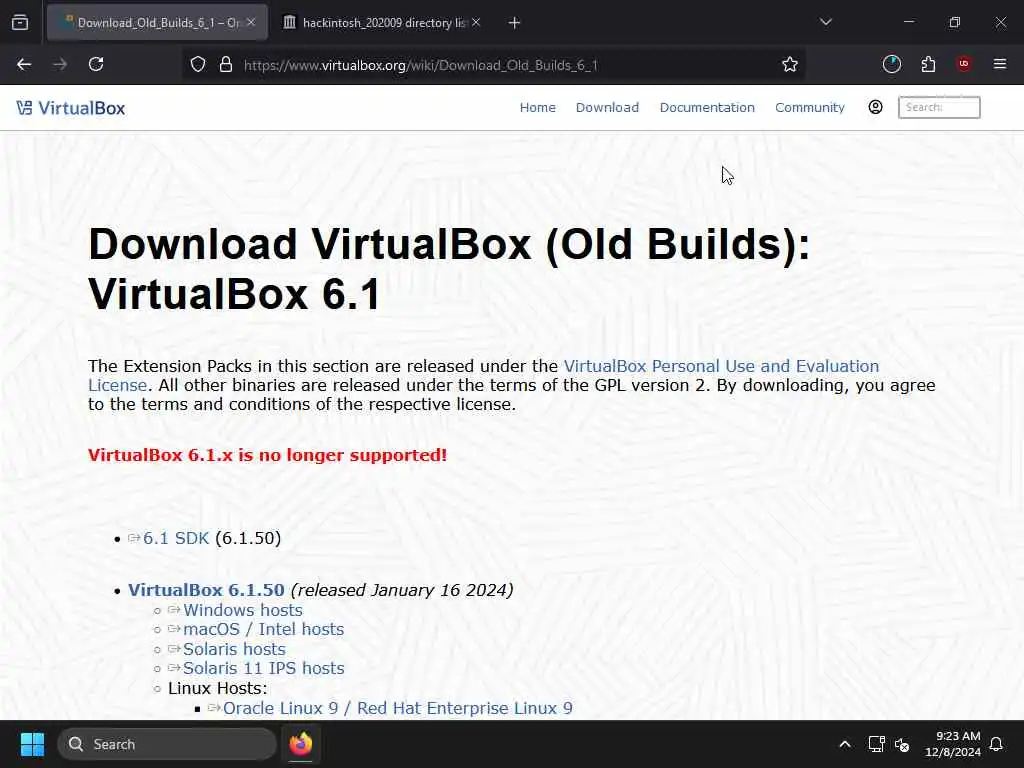Open the Home nav item
The image size is (1024, 768).
537,108
